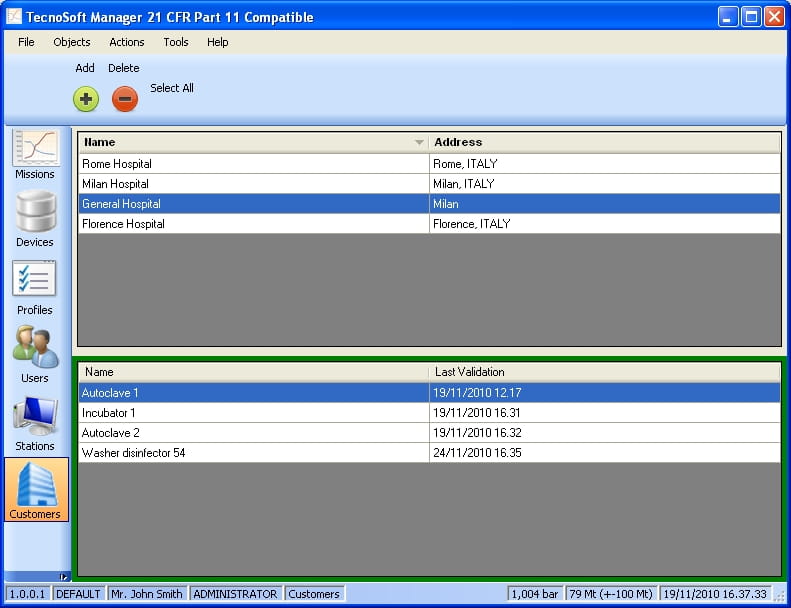The width and height of the screenshot is (791, 608).
Task: Click the Select All button
Action: coord(172,88)
